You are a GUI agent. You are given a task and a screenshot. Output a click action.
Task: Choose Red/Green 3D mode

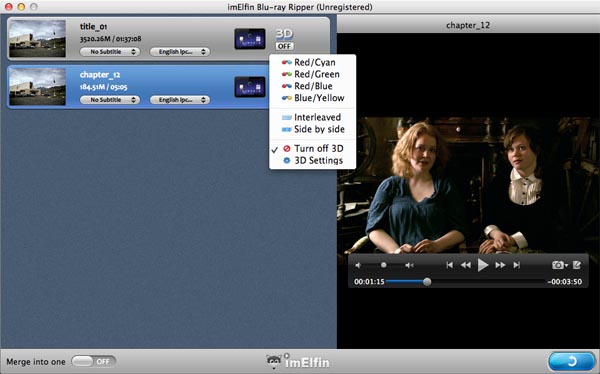(312, 74)
